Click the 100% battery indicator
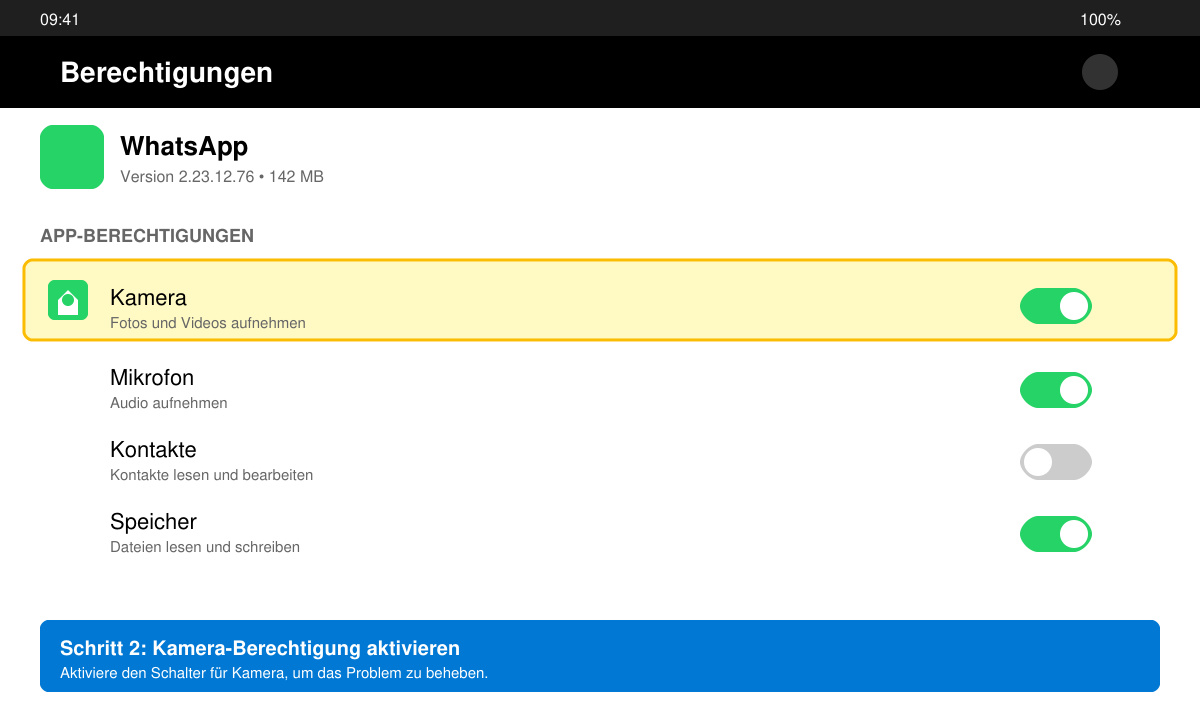Screen dimensions: 1200x720 click(x=1100, y=20)
